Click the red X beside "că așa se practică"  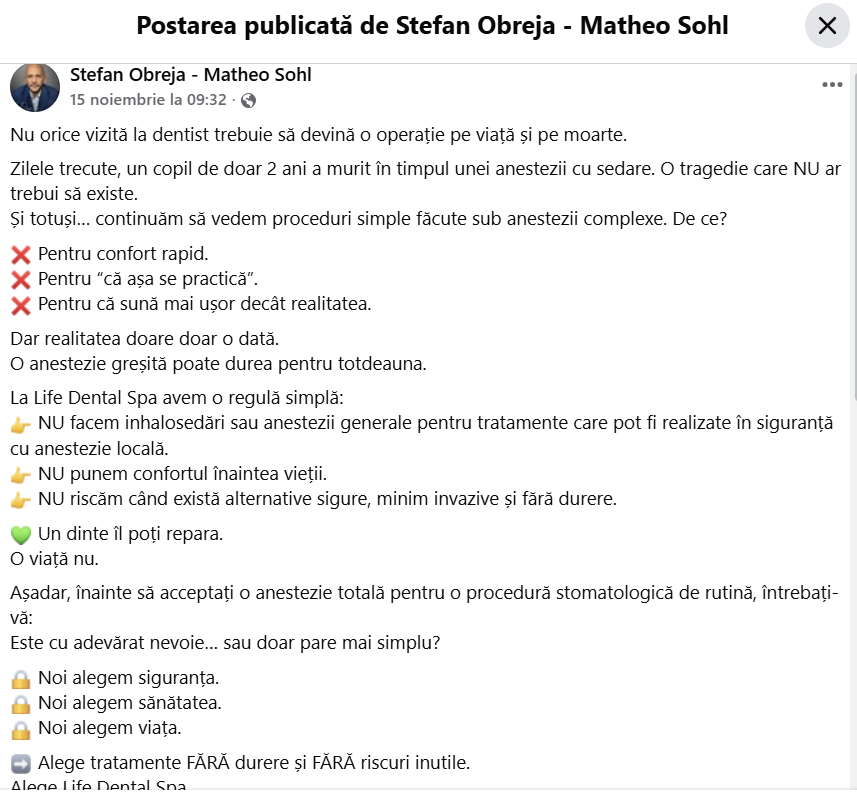[x=21, y=279]
